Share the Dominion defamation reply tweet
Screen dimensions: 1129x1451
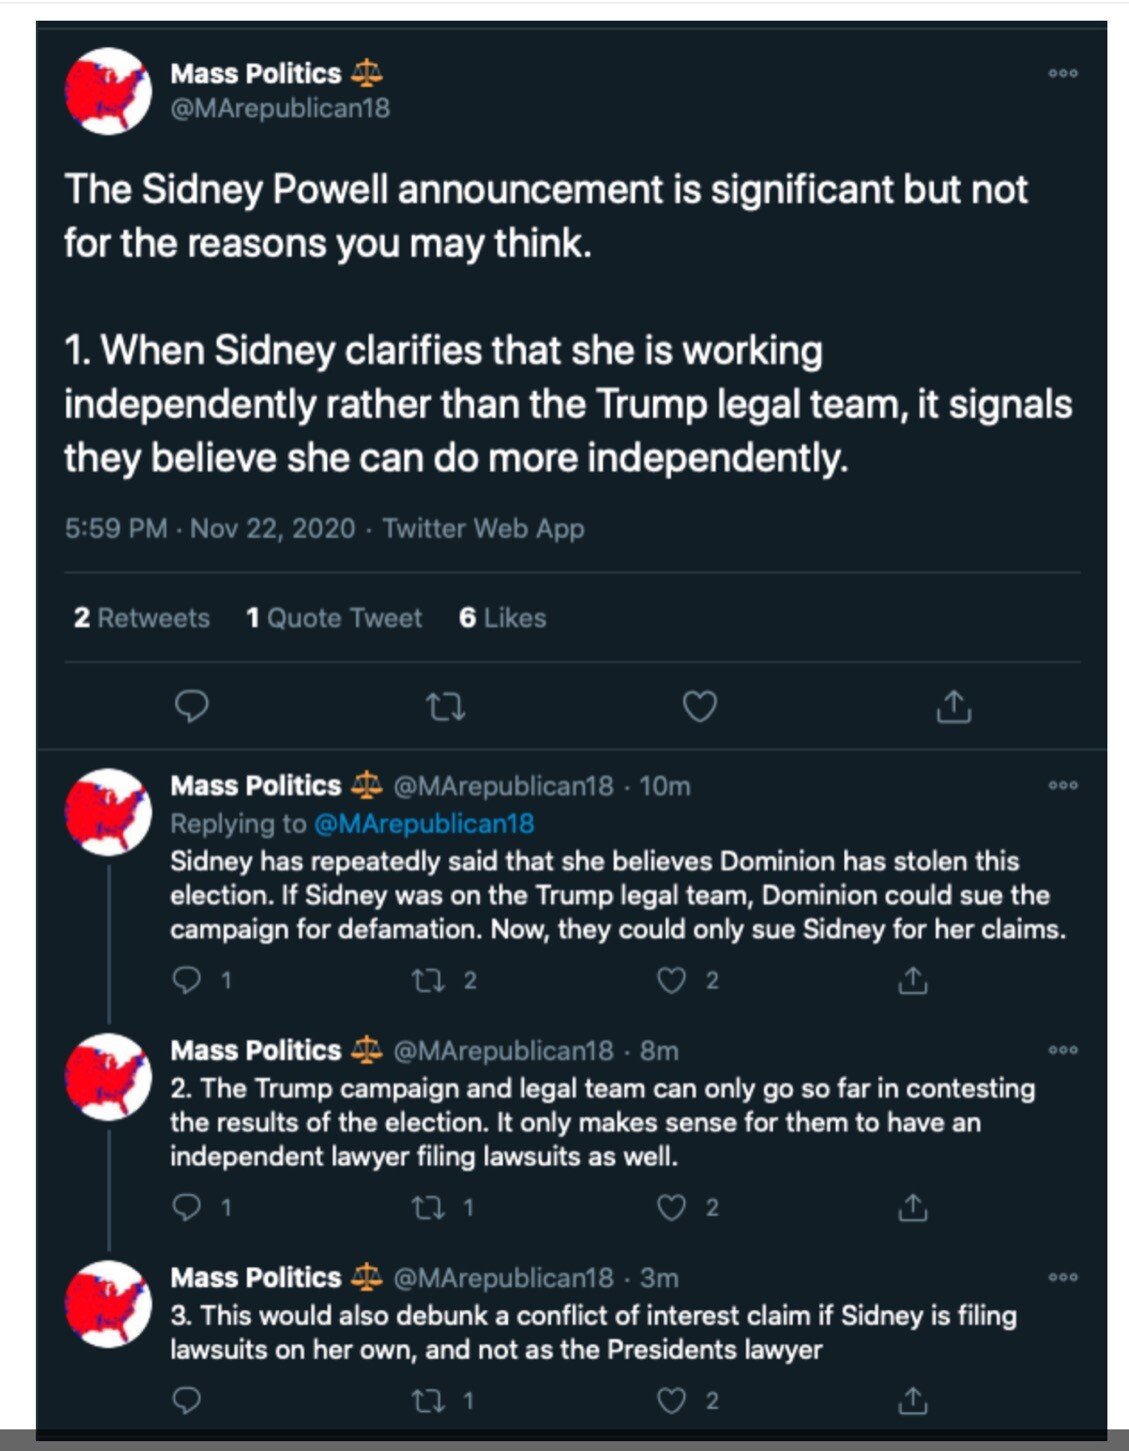click(x=912, y=980)
